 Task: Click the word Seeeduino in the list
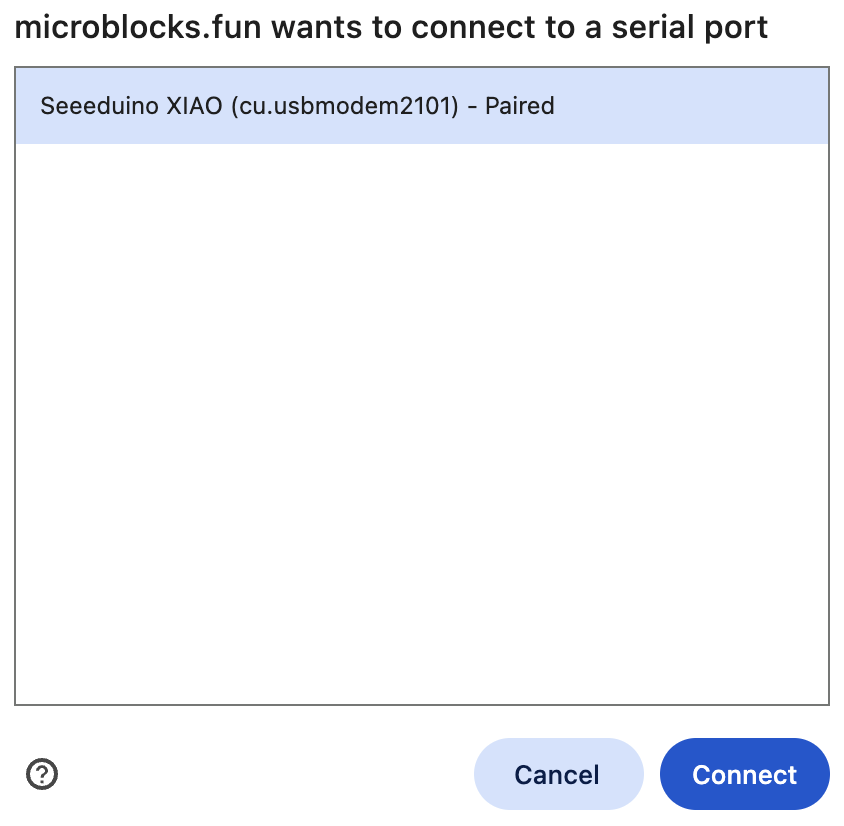pos(96,106)
